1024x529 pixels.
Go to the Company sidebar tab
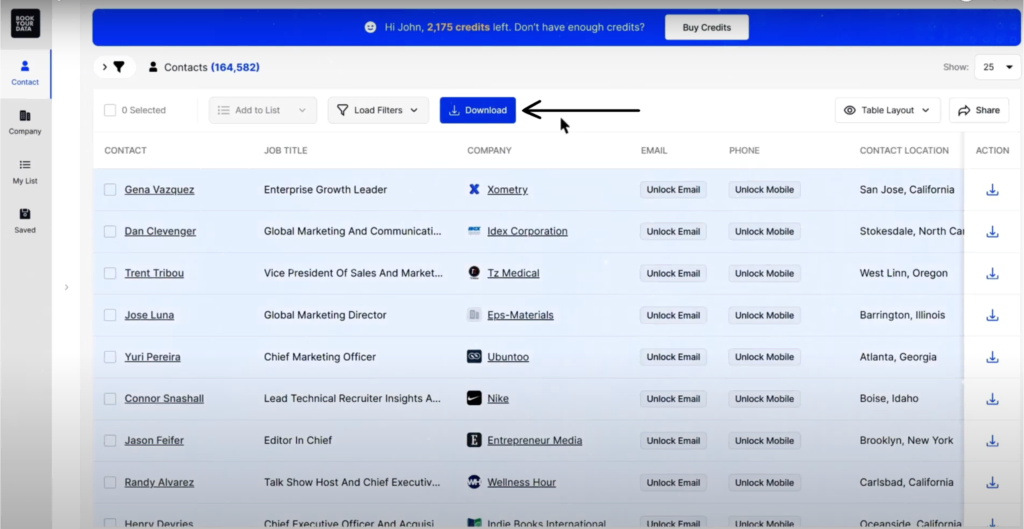(25, 122)
